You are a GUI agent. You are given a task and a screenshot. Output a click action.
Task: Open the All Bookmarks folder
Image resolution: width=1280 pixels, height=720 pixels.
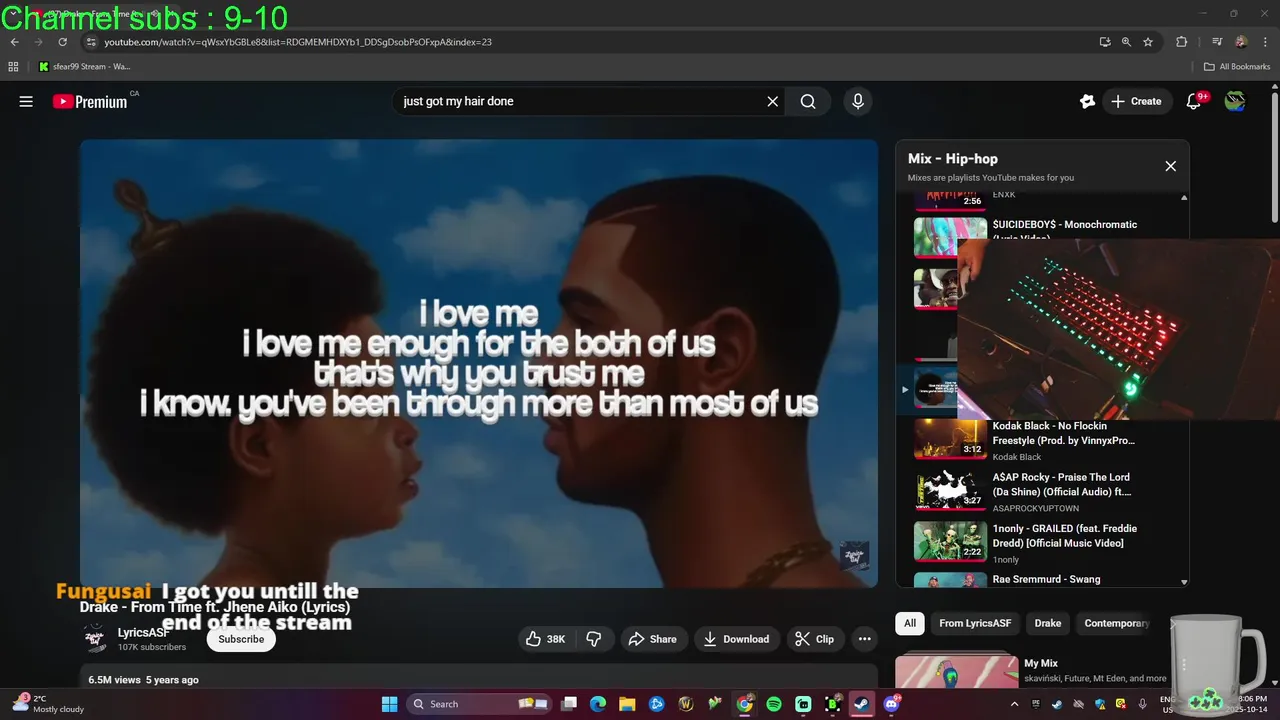(x=1237, y=67)
